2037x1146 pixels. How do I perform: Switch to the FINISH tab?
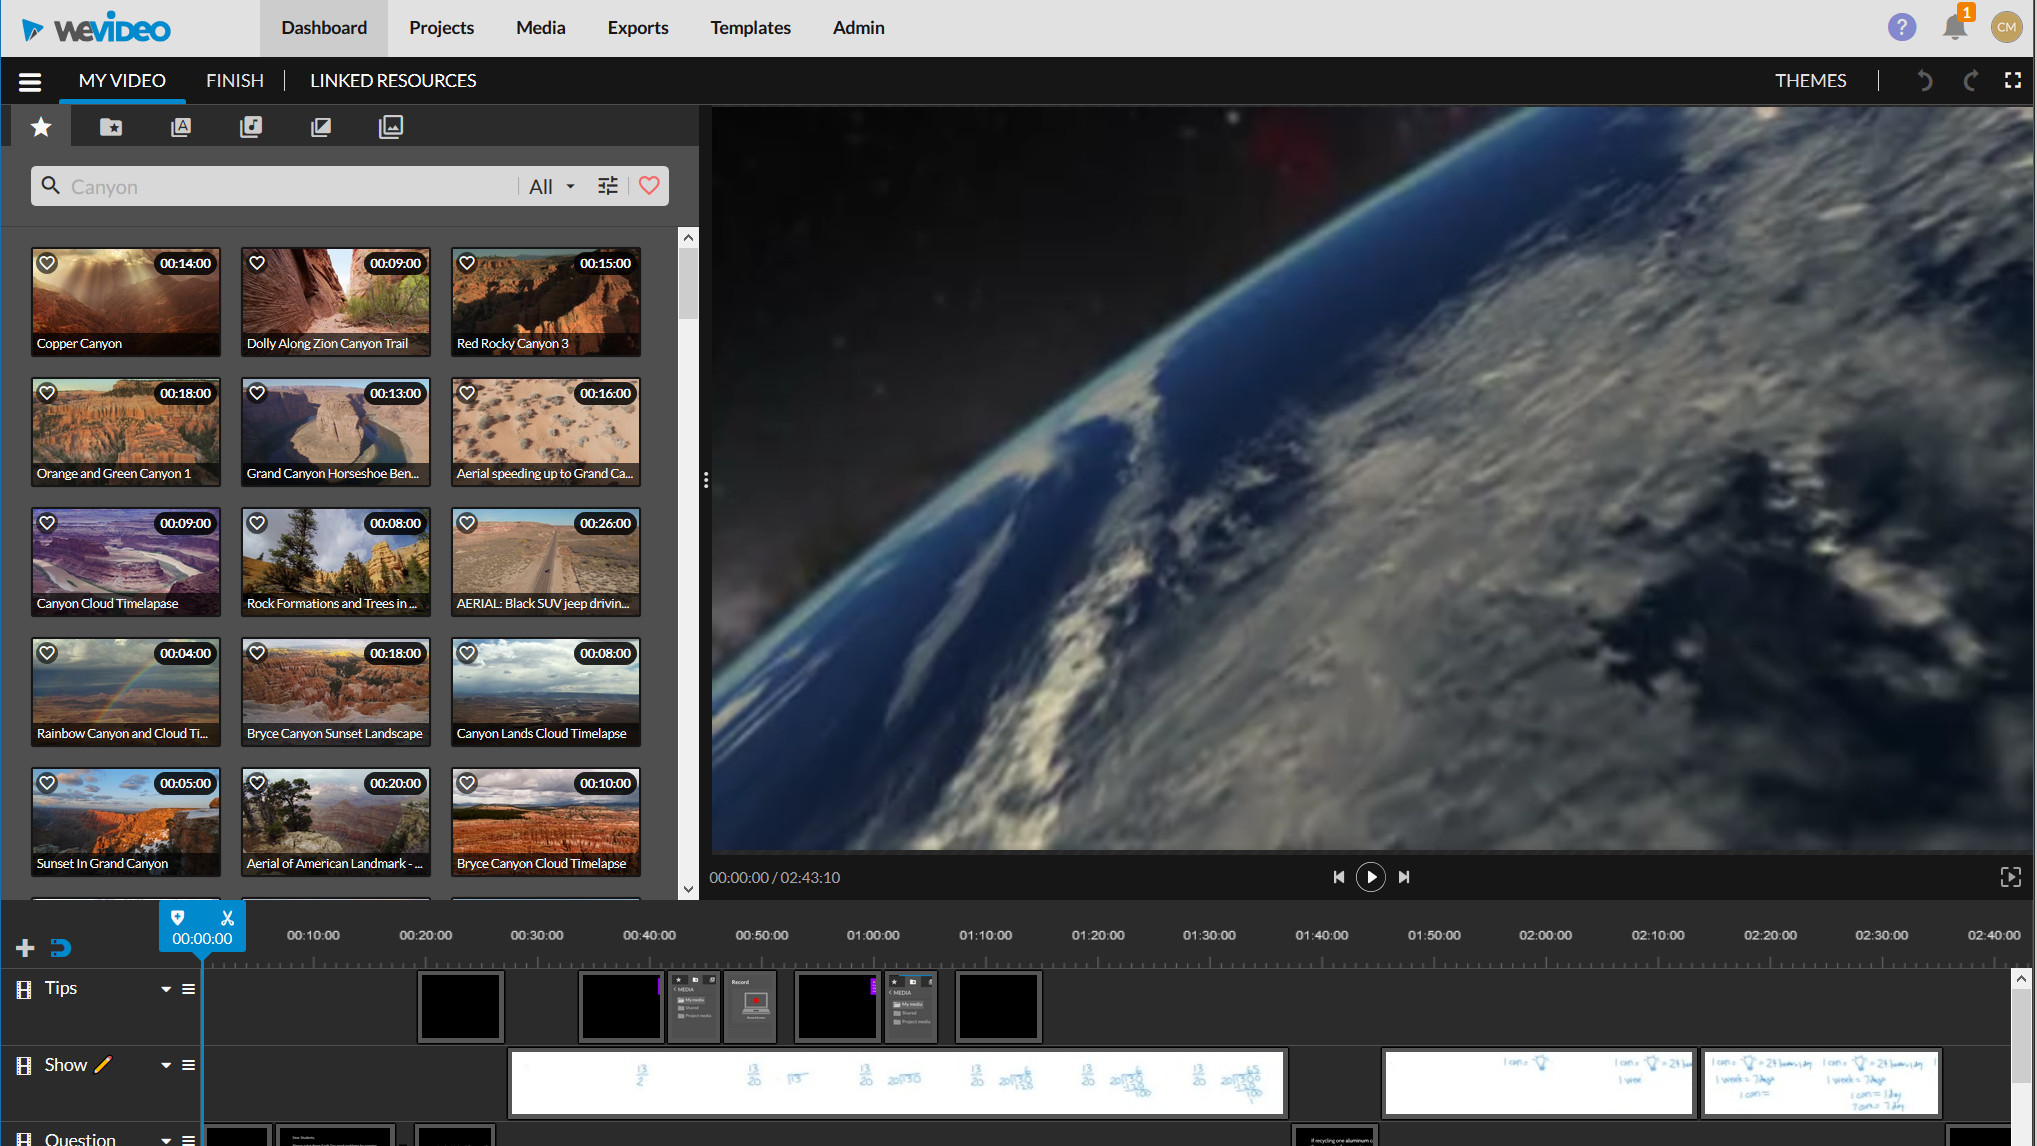click(234, 80)
